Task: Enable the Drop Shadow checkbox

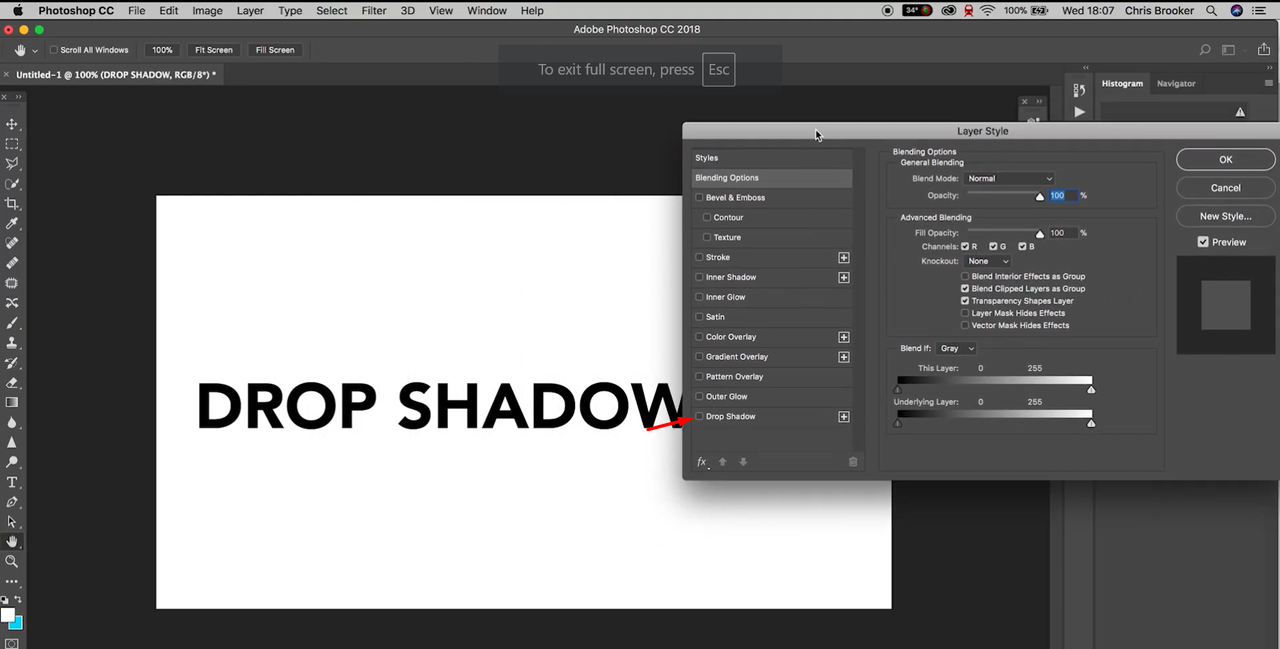Action: point(699,416)
